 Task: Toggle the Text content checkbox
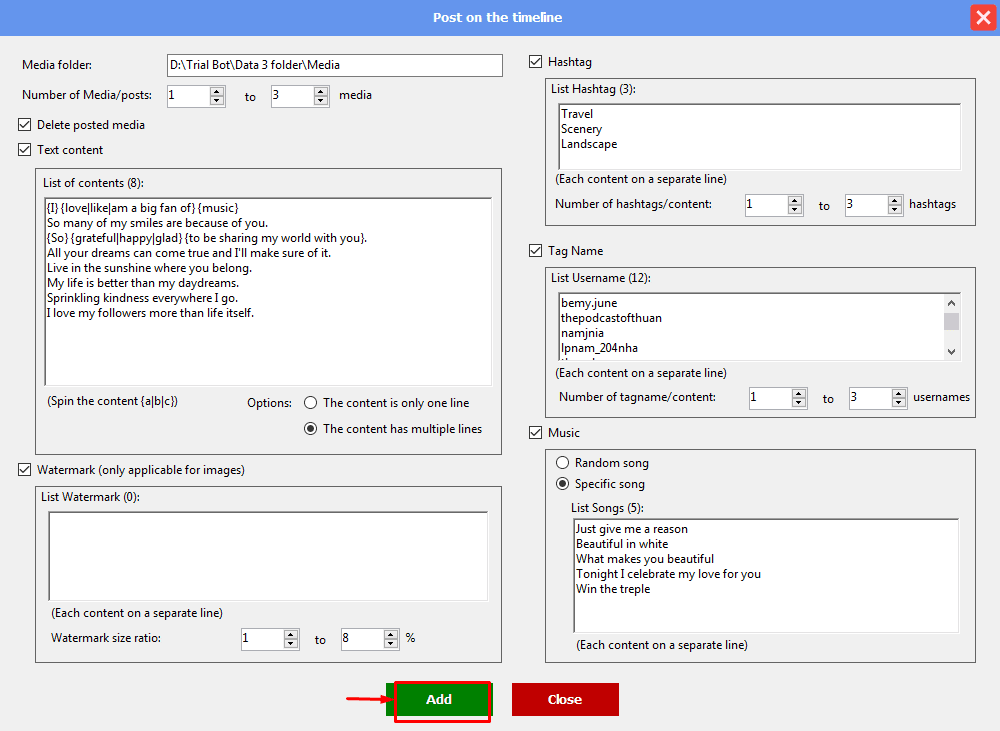(25, 150)
